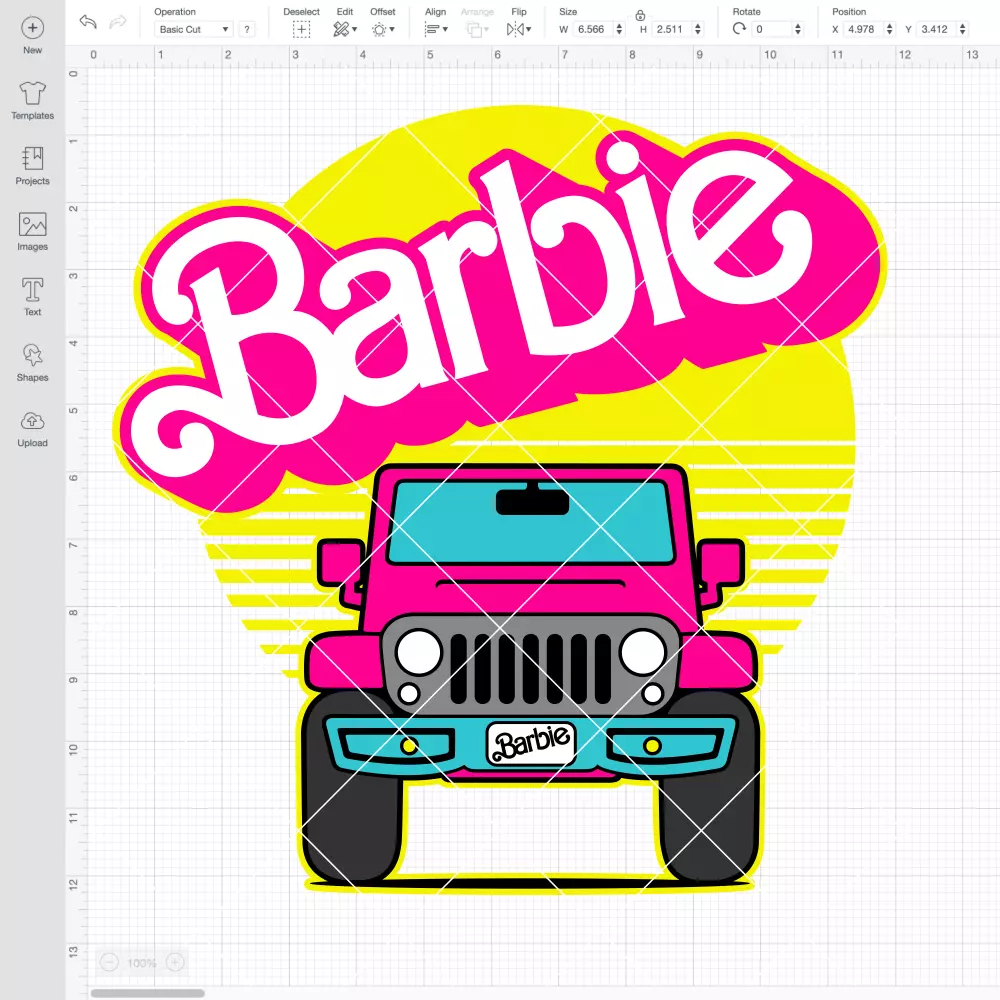Zoom out with the minus button
This screenshot has height=1000, width=1000.
pos(109,962)
